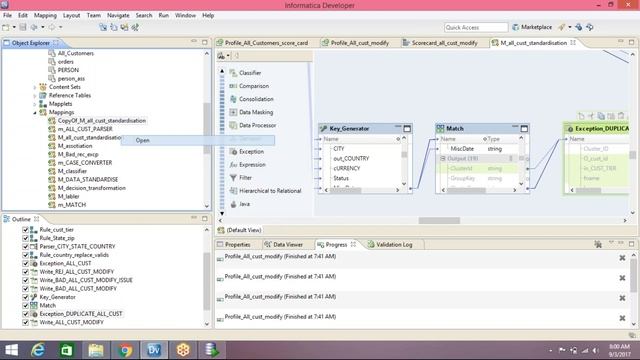Uncheck Write_REJ_ALL_CUST_MODIFY in Outline
This screenshot has width=640, height=360.
point(25,272)
